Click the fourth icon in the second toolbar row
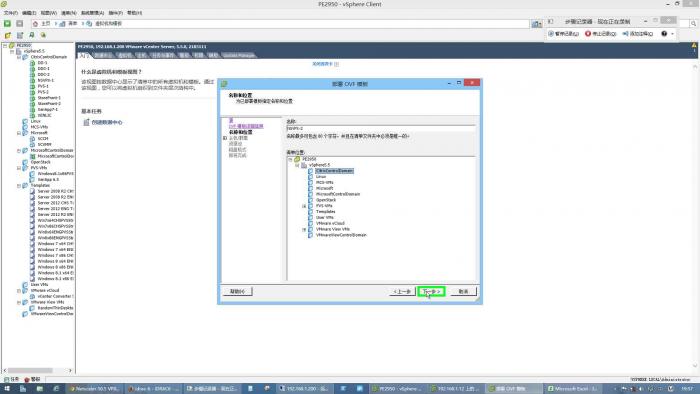The height and width of the screenshot is (394, 700). (x=43, y=35)
